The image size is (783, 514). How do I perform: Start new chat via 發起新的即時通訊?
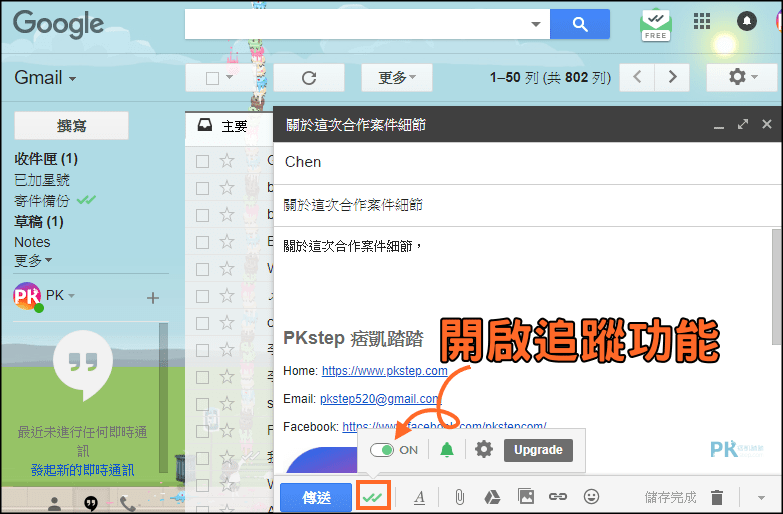pos(82,470)
